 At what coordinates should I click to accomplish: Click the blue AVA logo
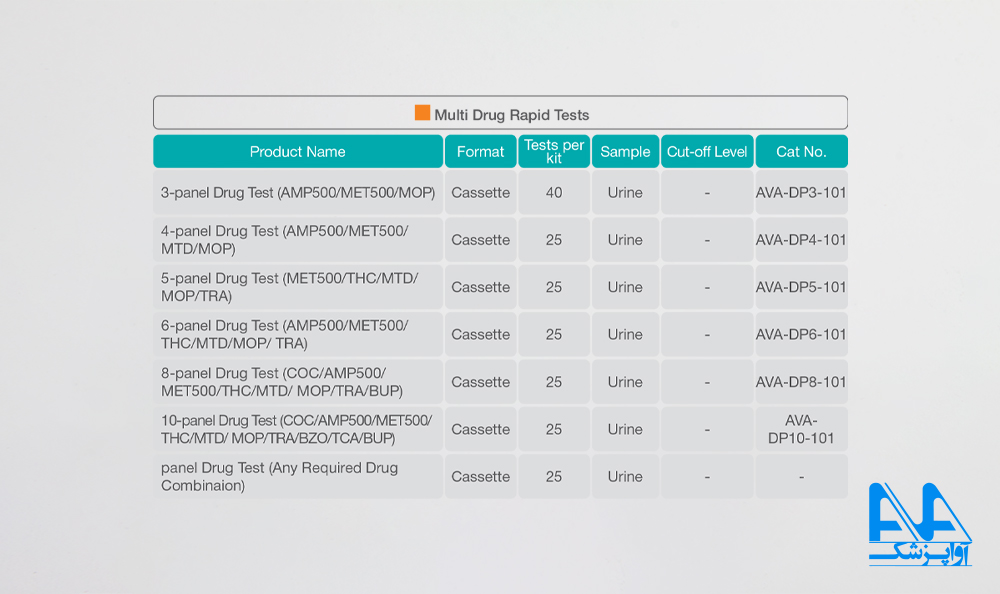point(920,524)
